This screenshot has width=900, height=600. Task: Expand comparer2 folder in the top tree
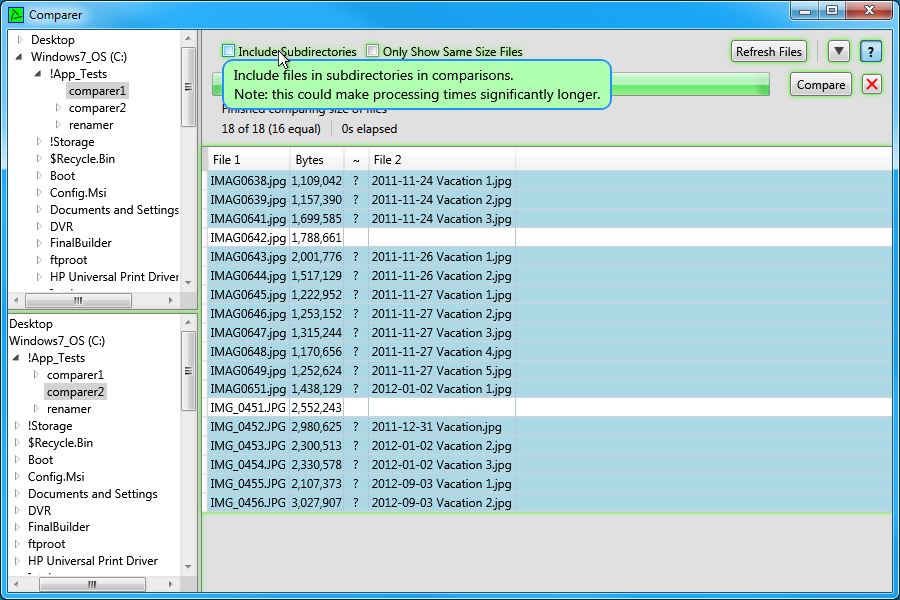(x=58, y=108)
